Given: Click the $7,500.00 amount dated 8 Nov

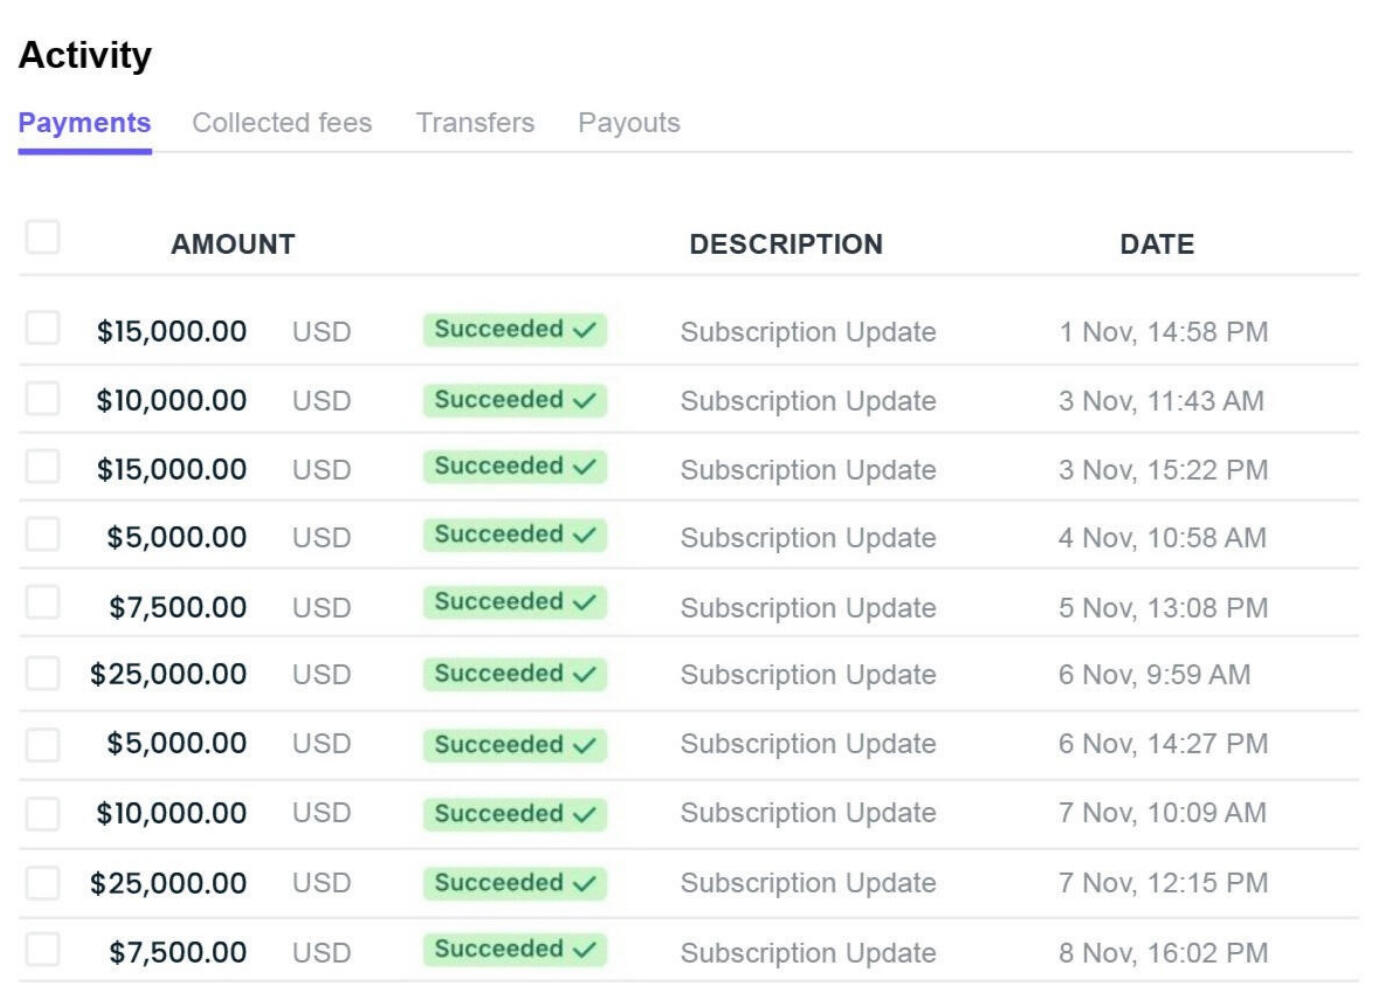Looking at the screenshot, I should click(x=178, y=953).
